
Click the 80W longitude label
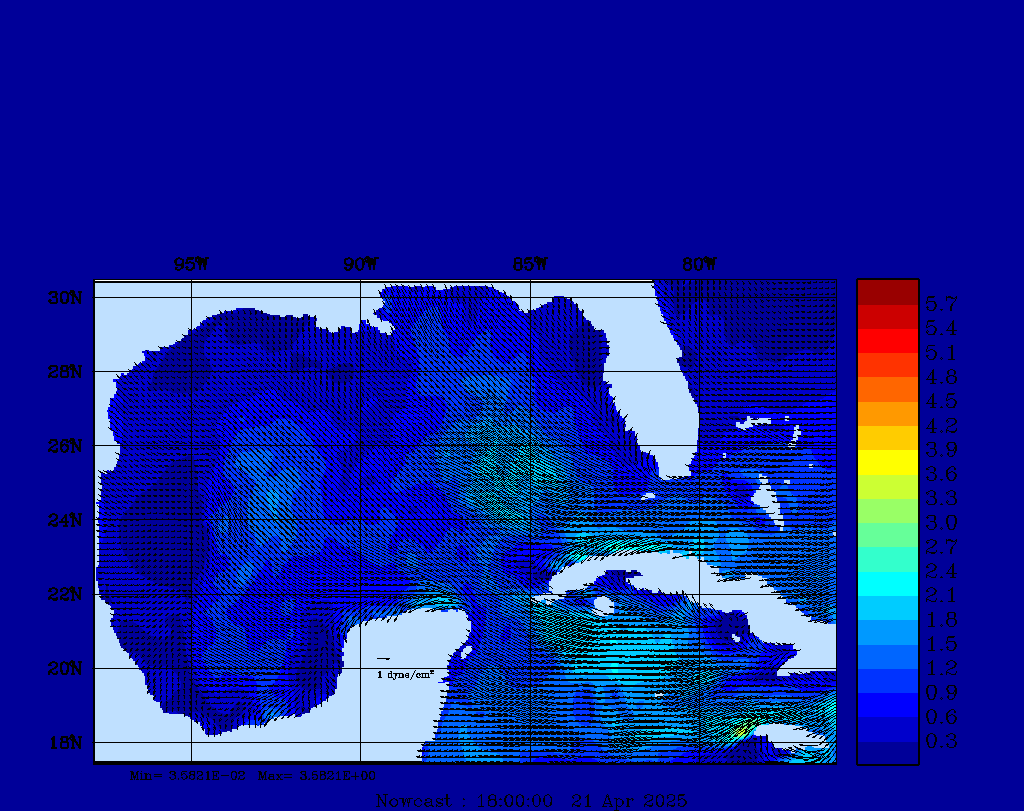pos(699,265)
